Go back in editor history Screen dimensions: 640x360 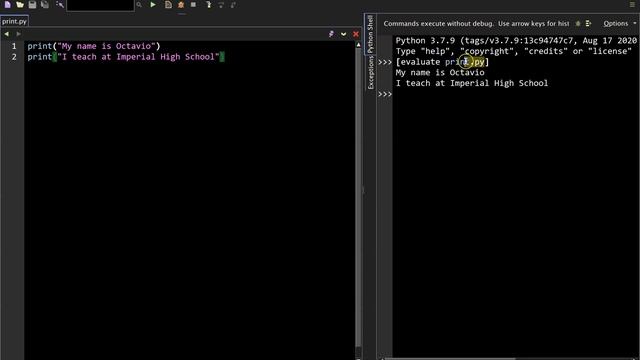point(7,34)
